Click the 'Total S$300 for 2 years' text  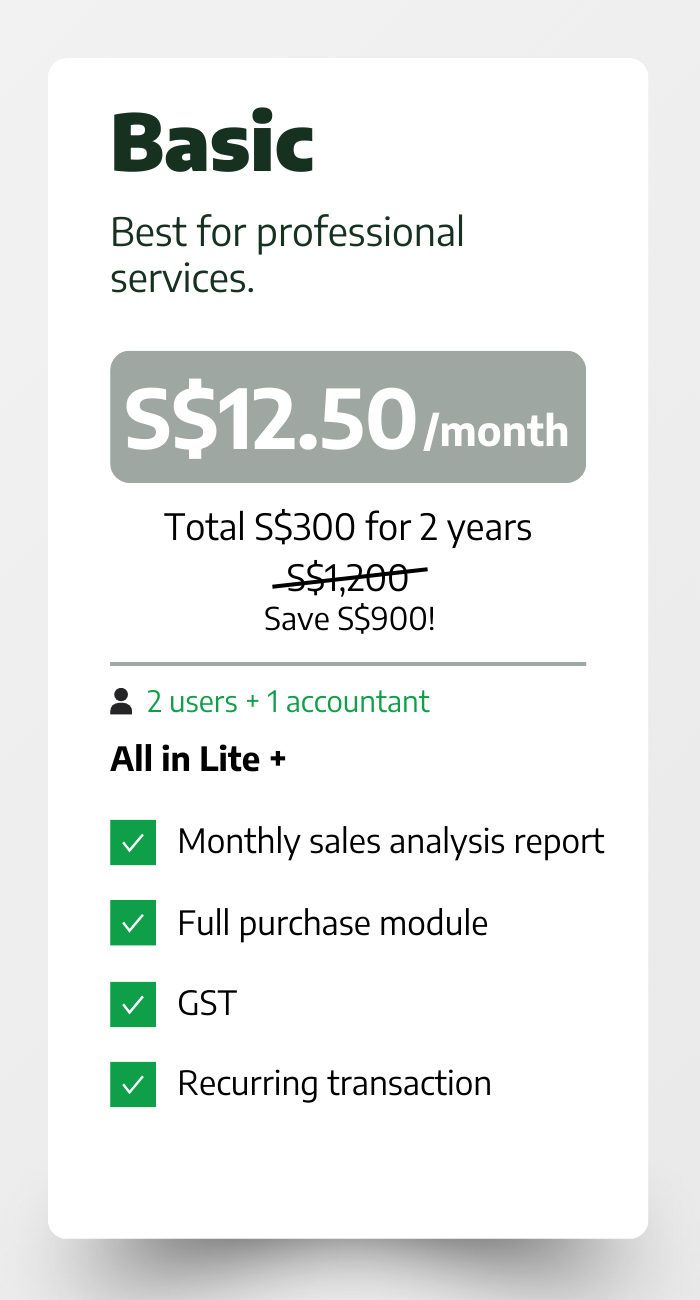point(348,527)
